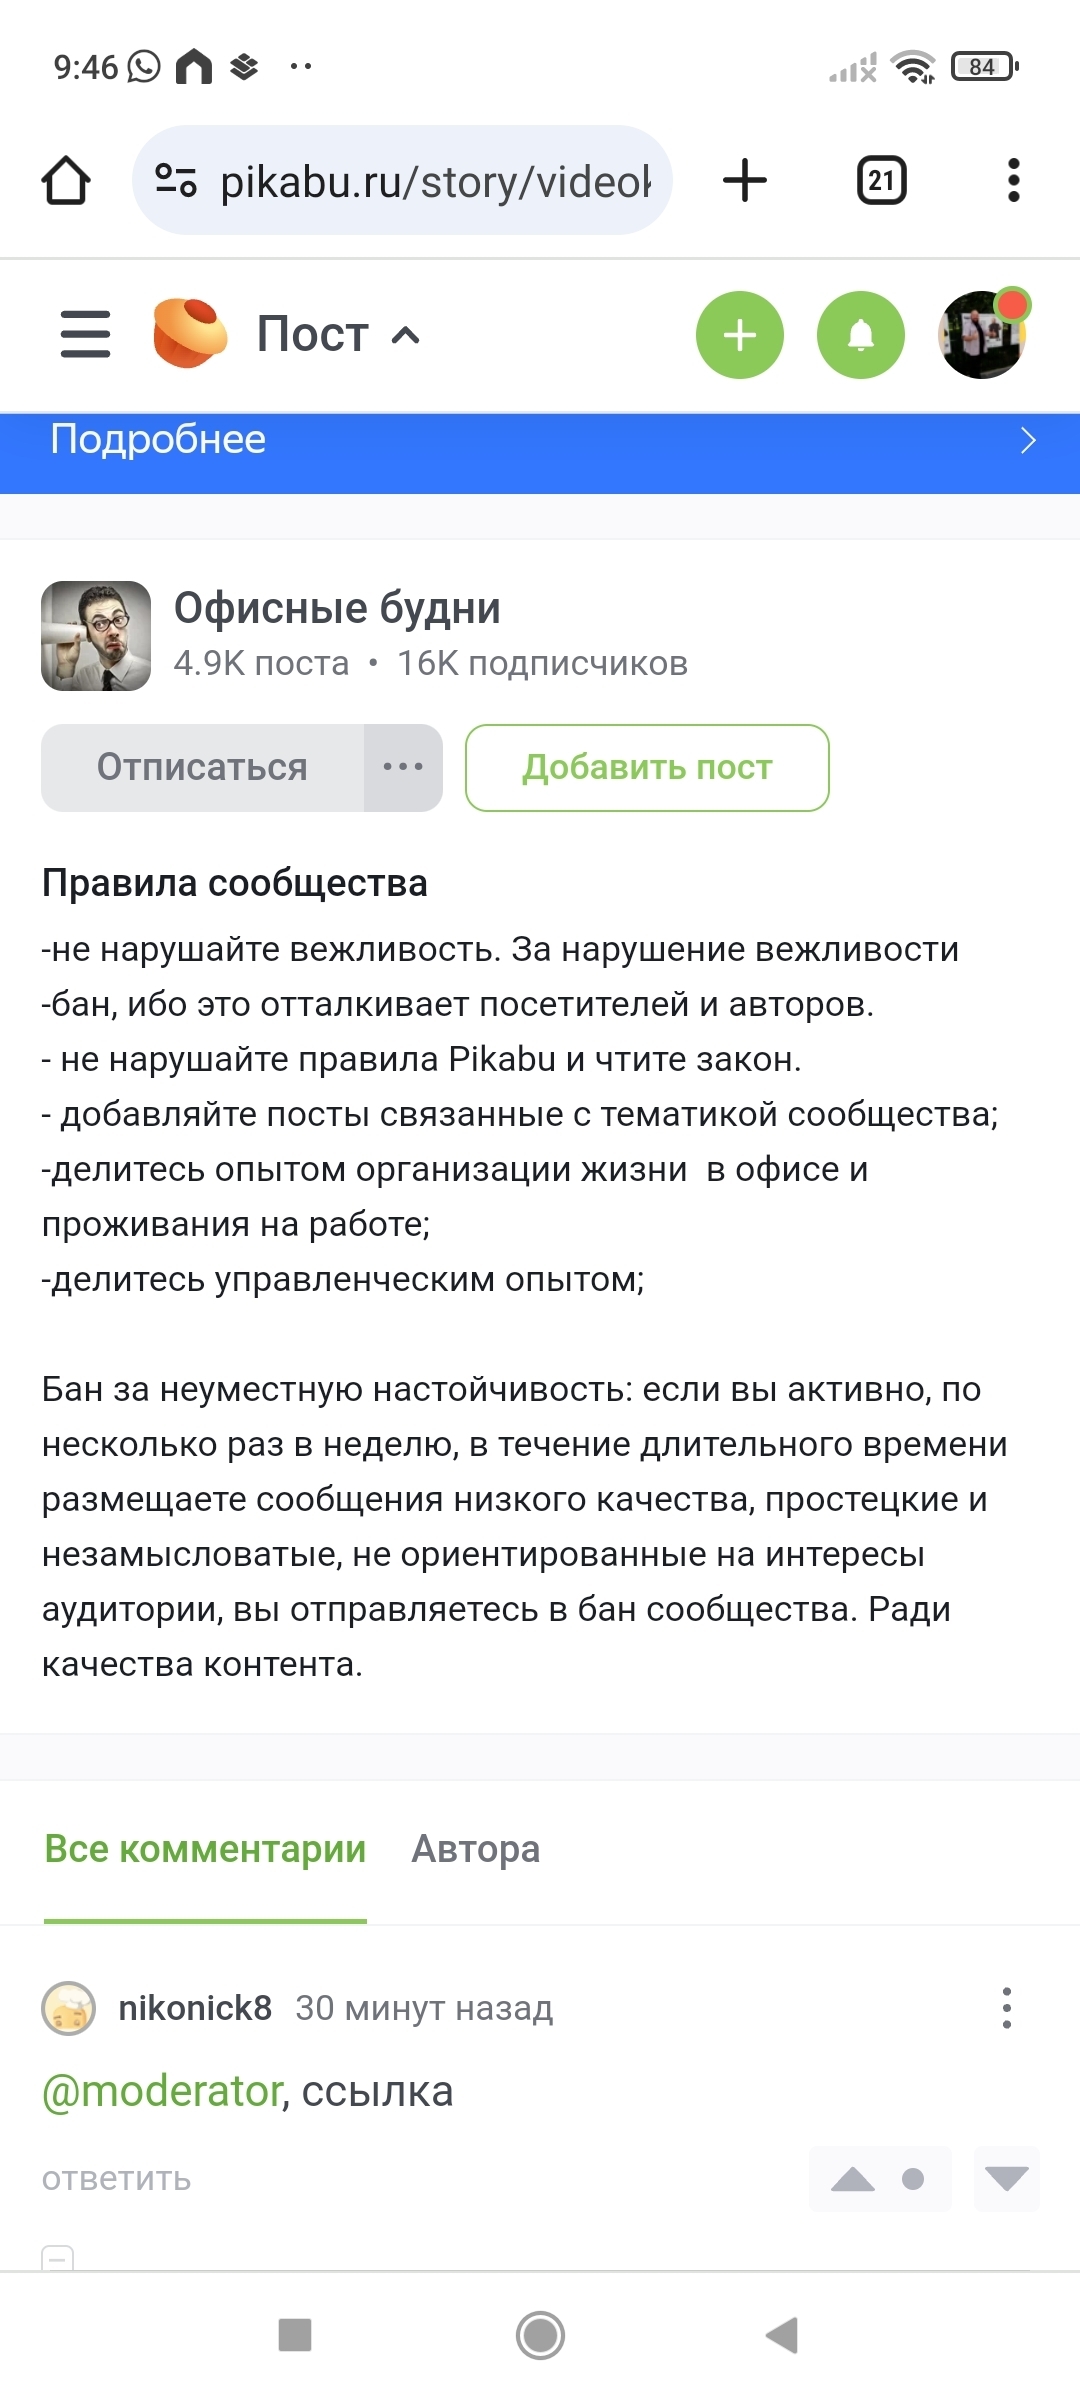
Task: Open the Pikabu hamburger menu
Action: coord(86,334)
